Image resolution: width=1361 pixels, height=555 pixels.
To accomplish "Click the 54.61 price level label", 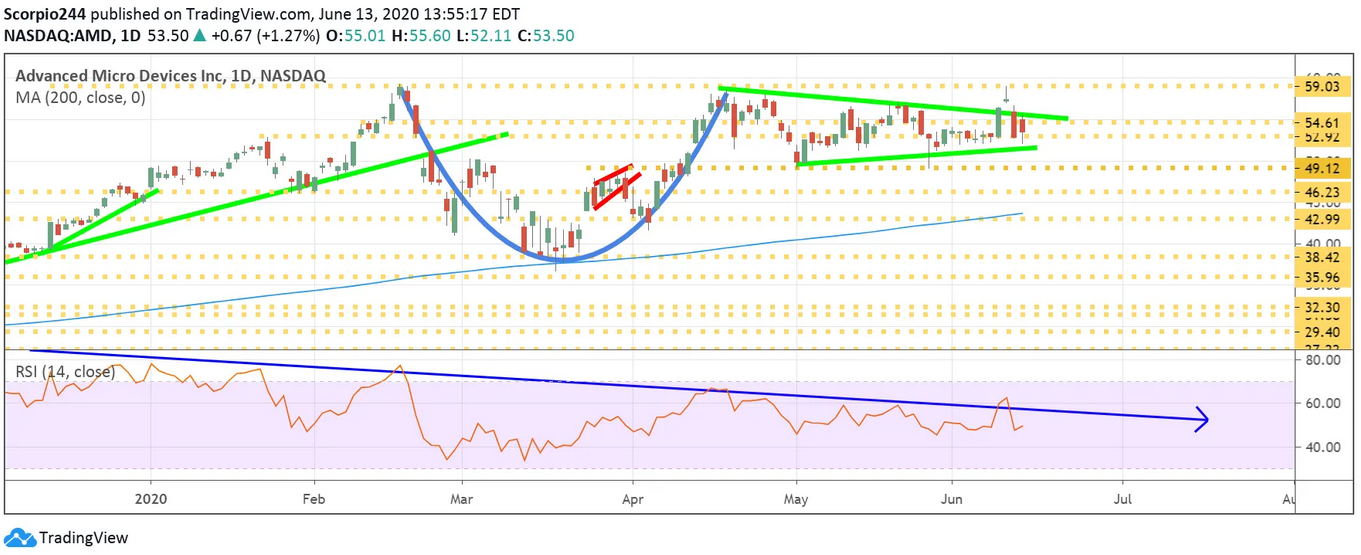I will coord(1321,123).
